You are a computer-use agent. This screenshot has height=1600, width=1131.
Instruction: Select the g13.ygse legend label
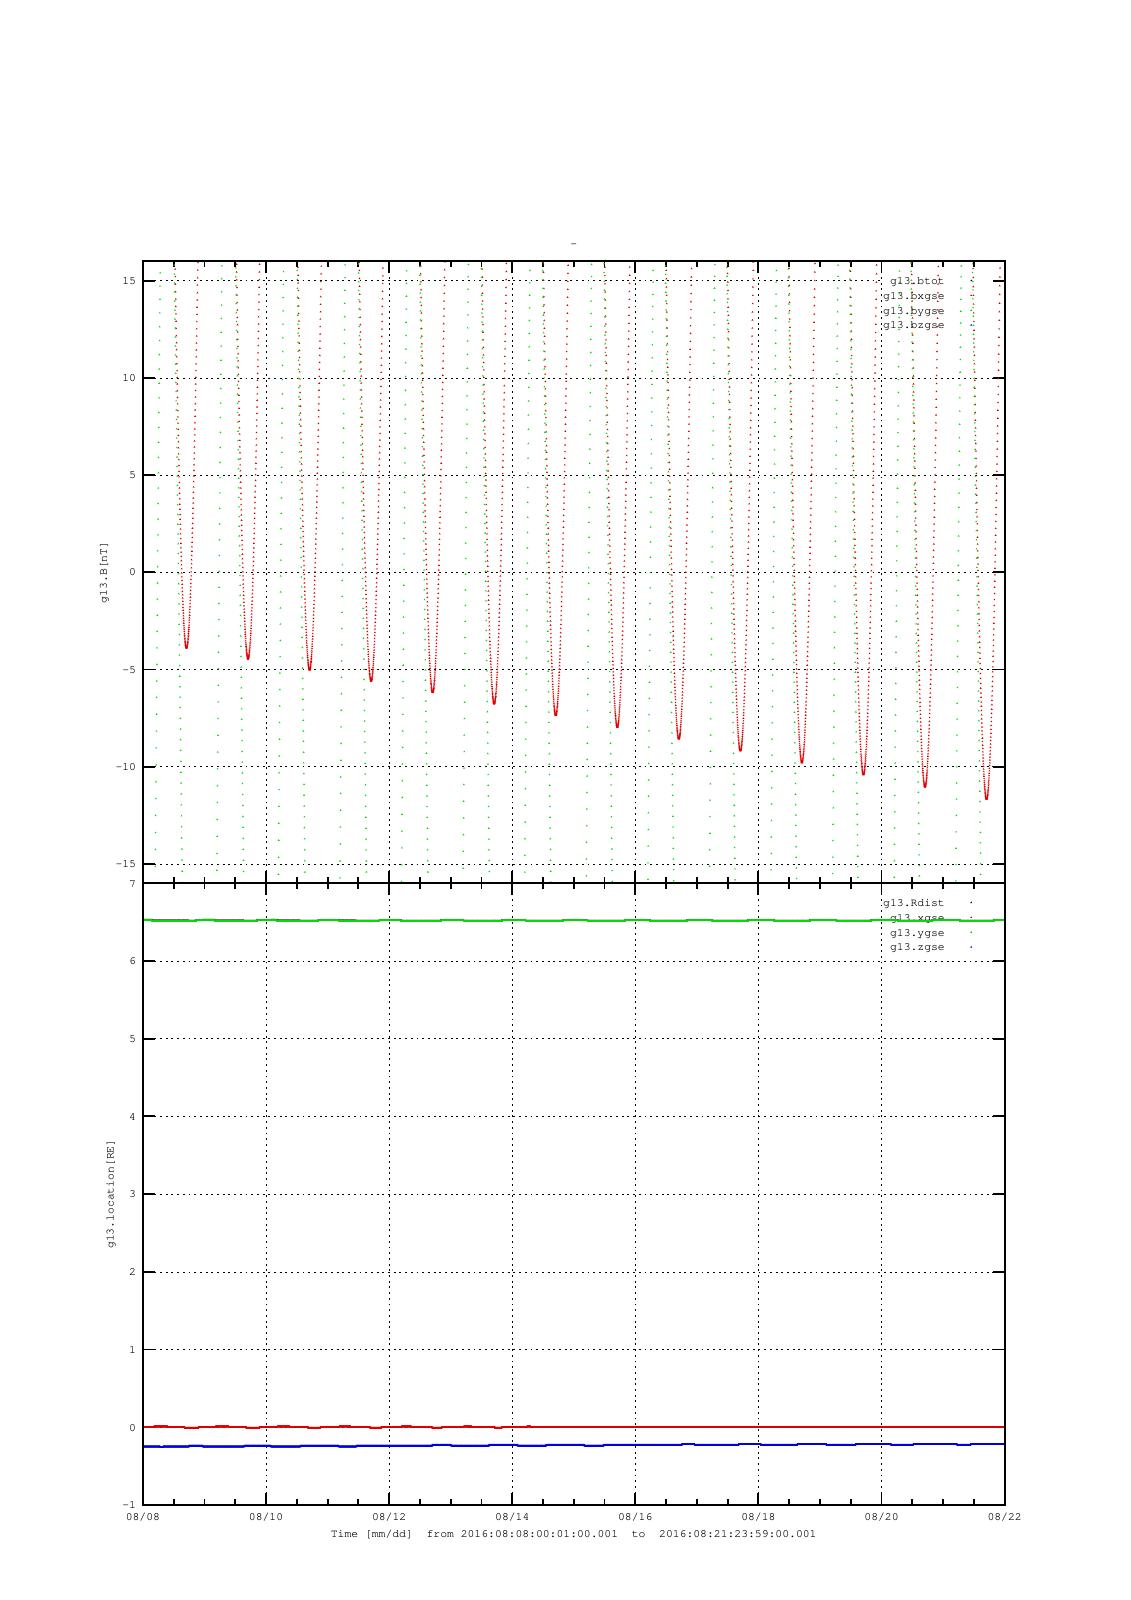[917, 932]
